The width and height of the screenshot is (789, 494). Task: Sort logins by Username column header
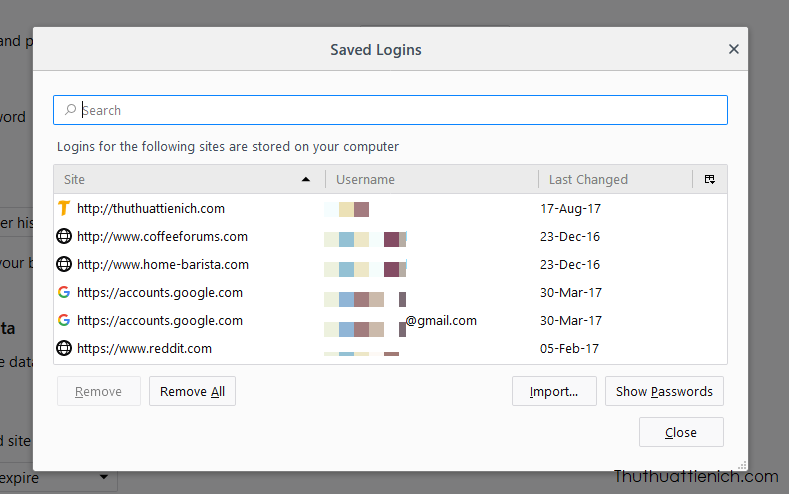[430, 180]
